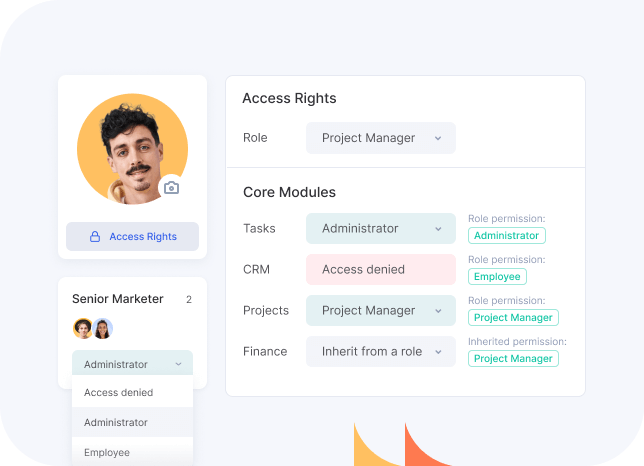Click the first Senior Marketer member avatar
This screenshot has width=644, height=466.
pos(83,328)
